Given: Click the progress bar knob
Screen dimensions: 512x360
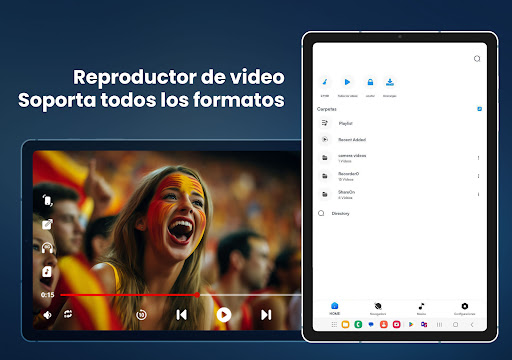Looking at the screenshot, I should [x=197, y=295].
